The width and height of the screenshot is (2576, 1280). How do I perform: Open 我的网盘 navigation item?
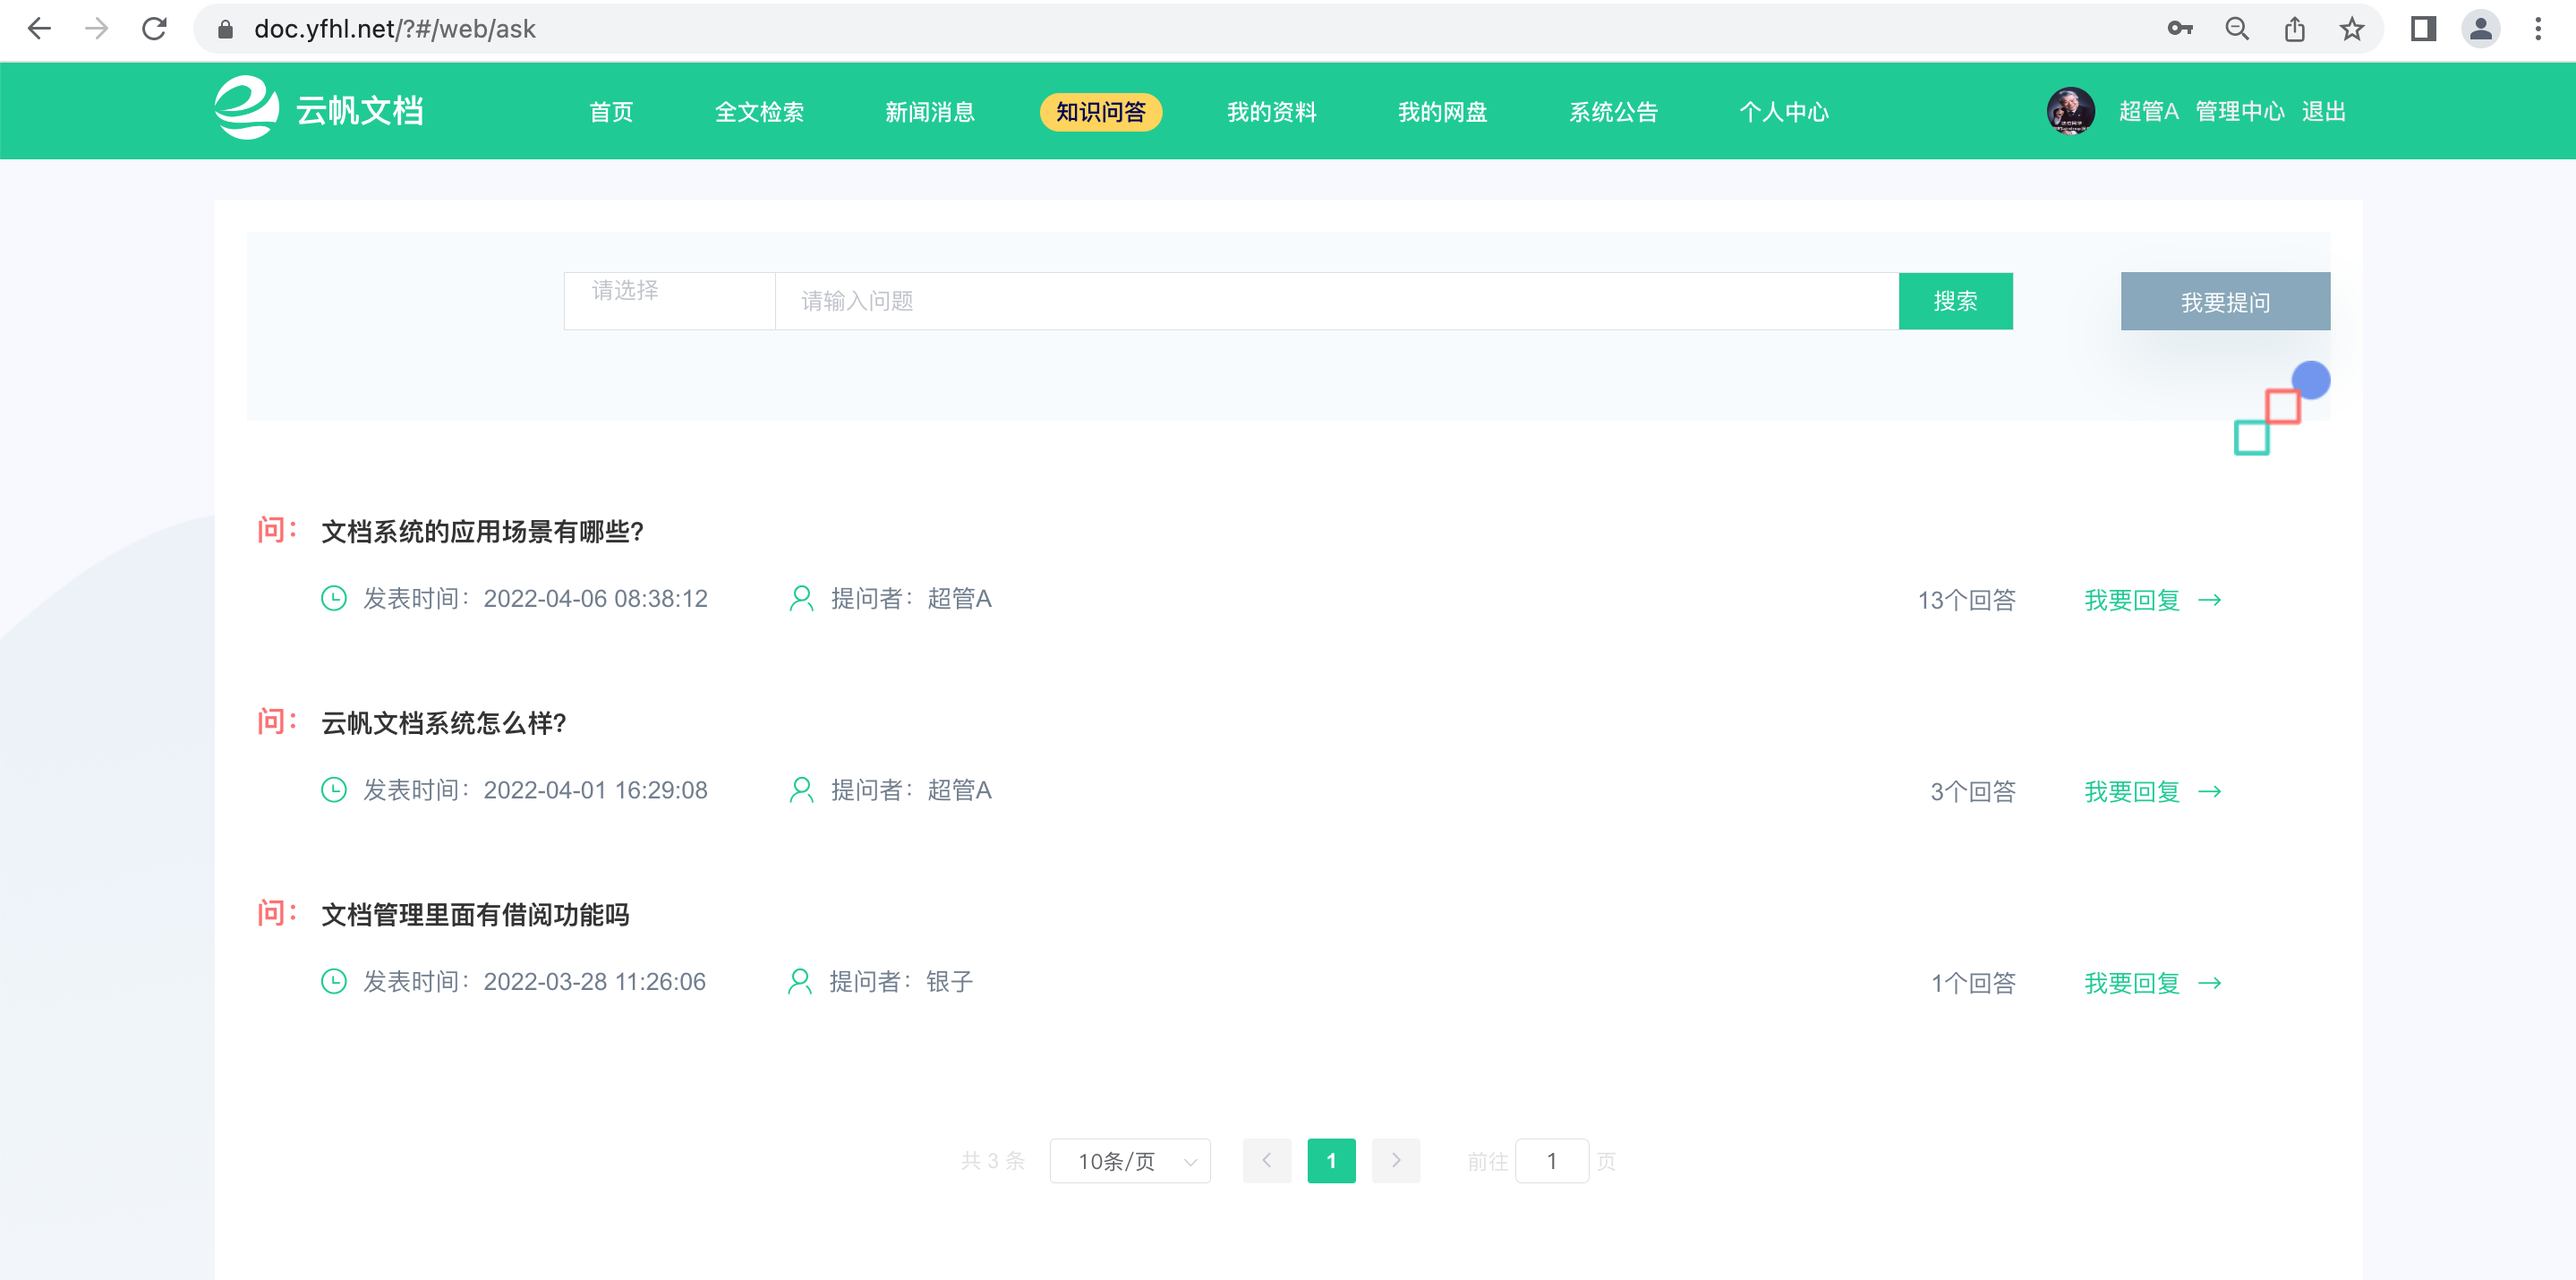tap(1442, 111)
